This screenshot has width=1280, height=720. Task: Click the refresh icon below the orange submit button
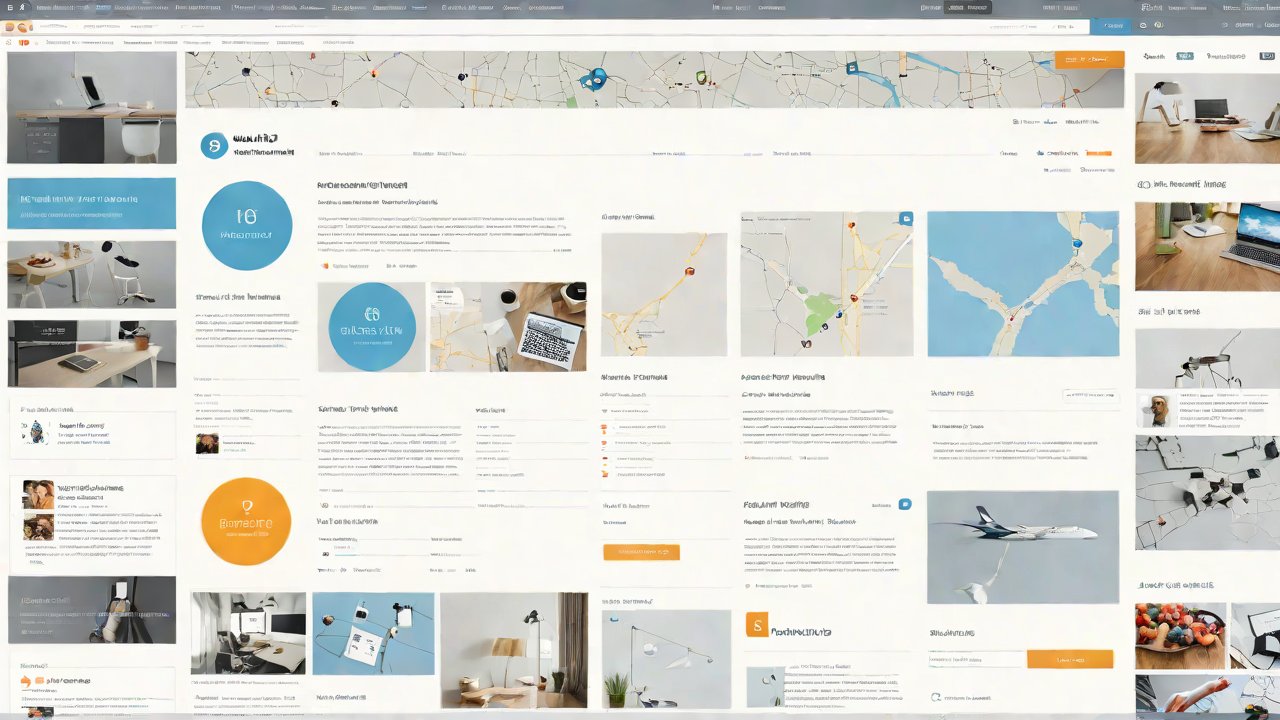pos(936,698)
